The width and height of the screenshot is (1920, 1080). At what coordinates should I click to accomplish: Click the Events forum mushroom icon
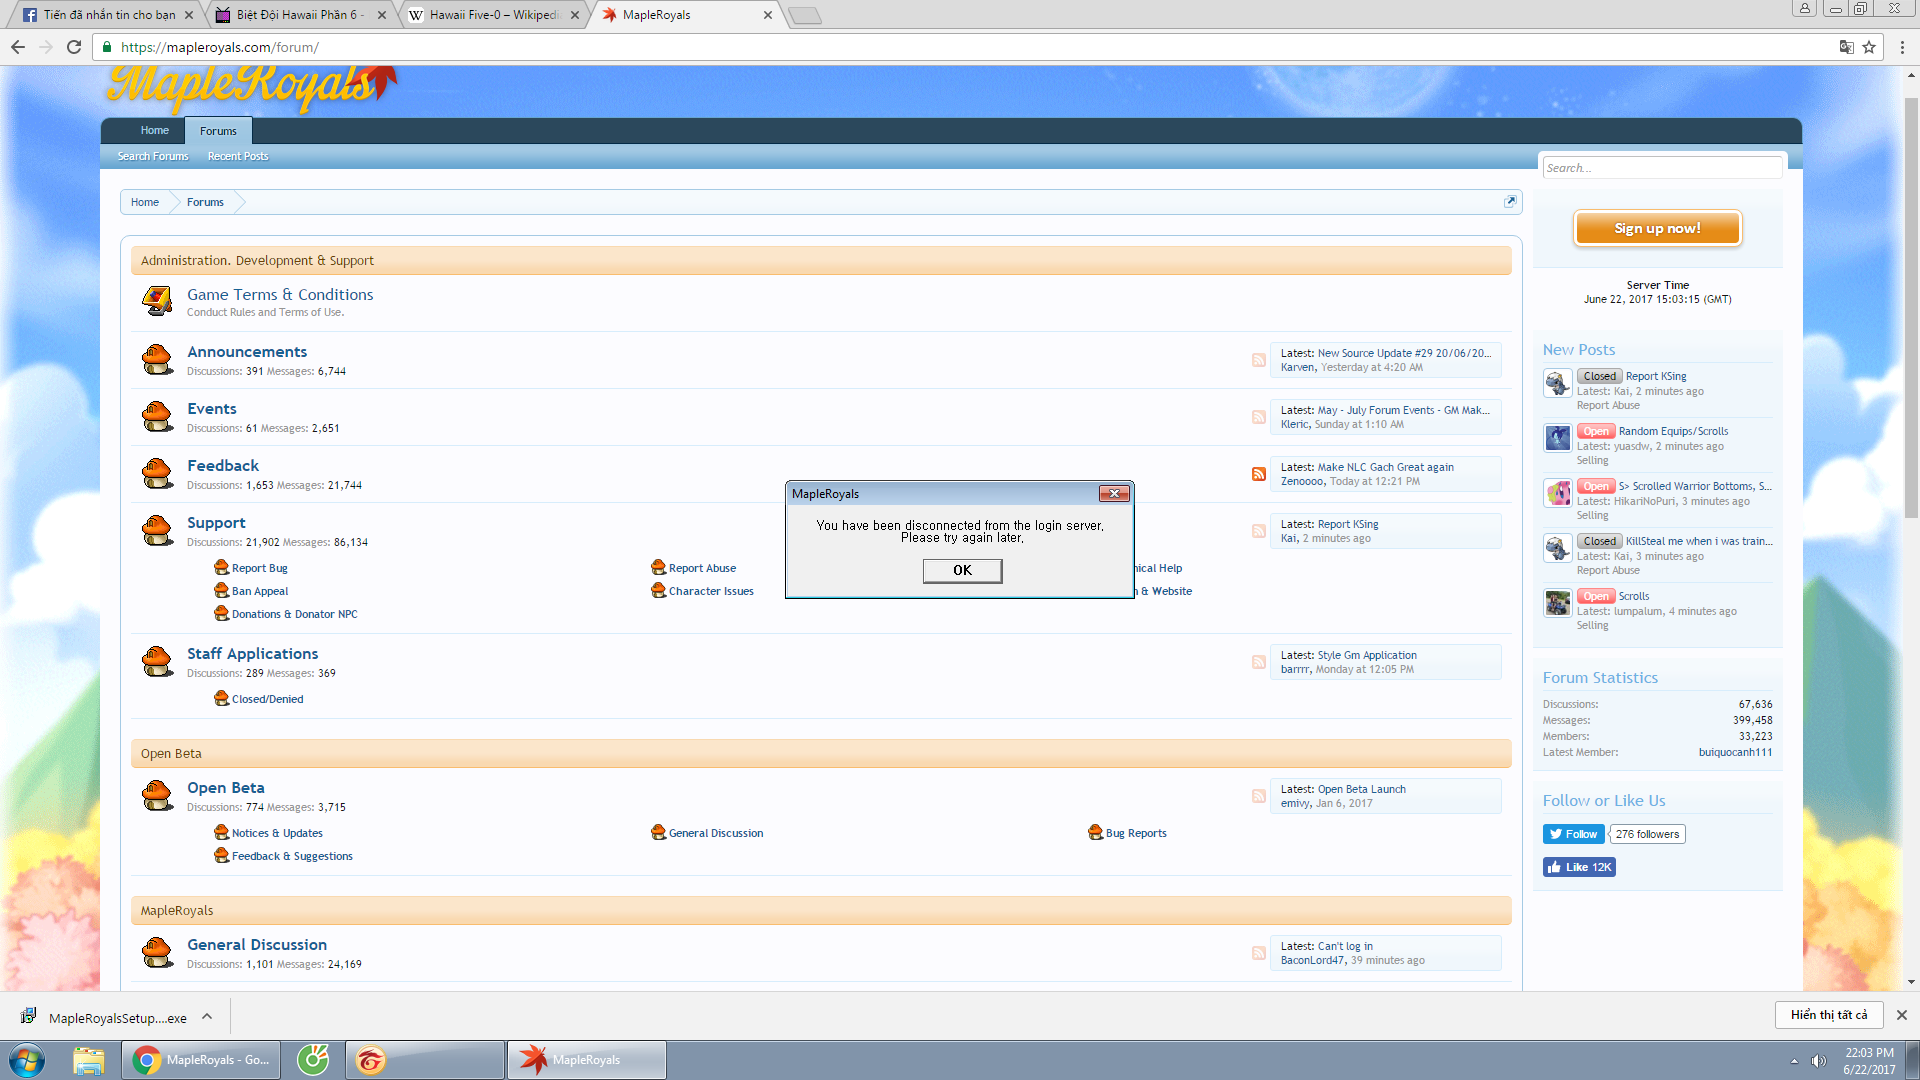pyautogui.click(x=157, y=416)
